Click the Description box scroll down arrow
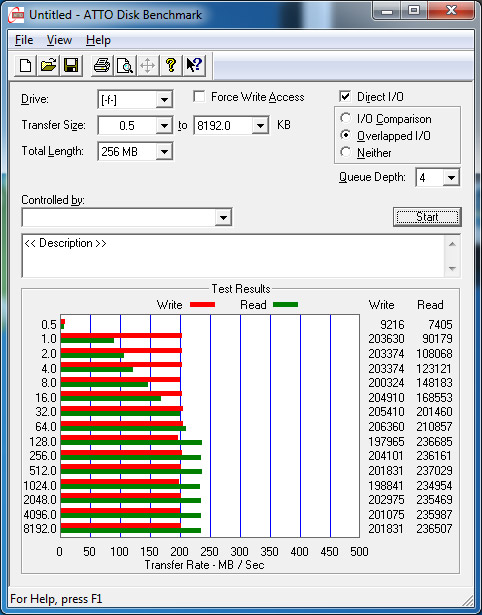482x615 pixels. click(452, 269)
